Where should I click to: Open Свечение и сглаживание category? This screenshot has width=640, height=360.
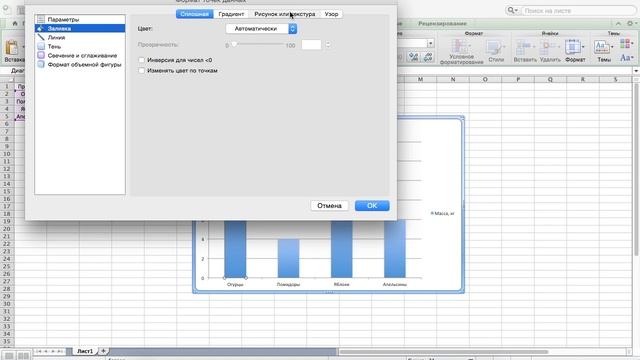(x=80, y=55)
